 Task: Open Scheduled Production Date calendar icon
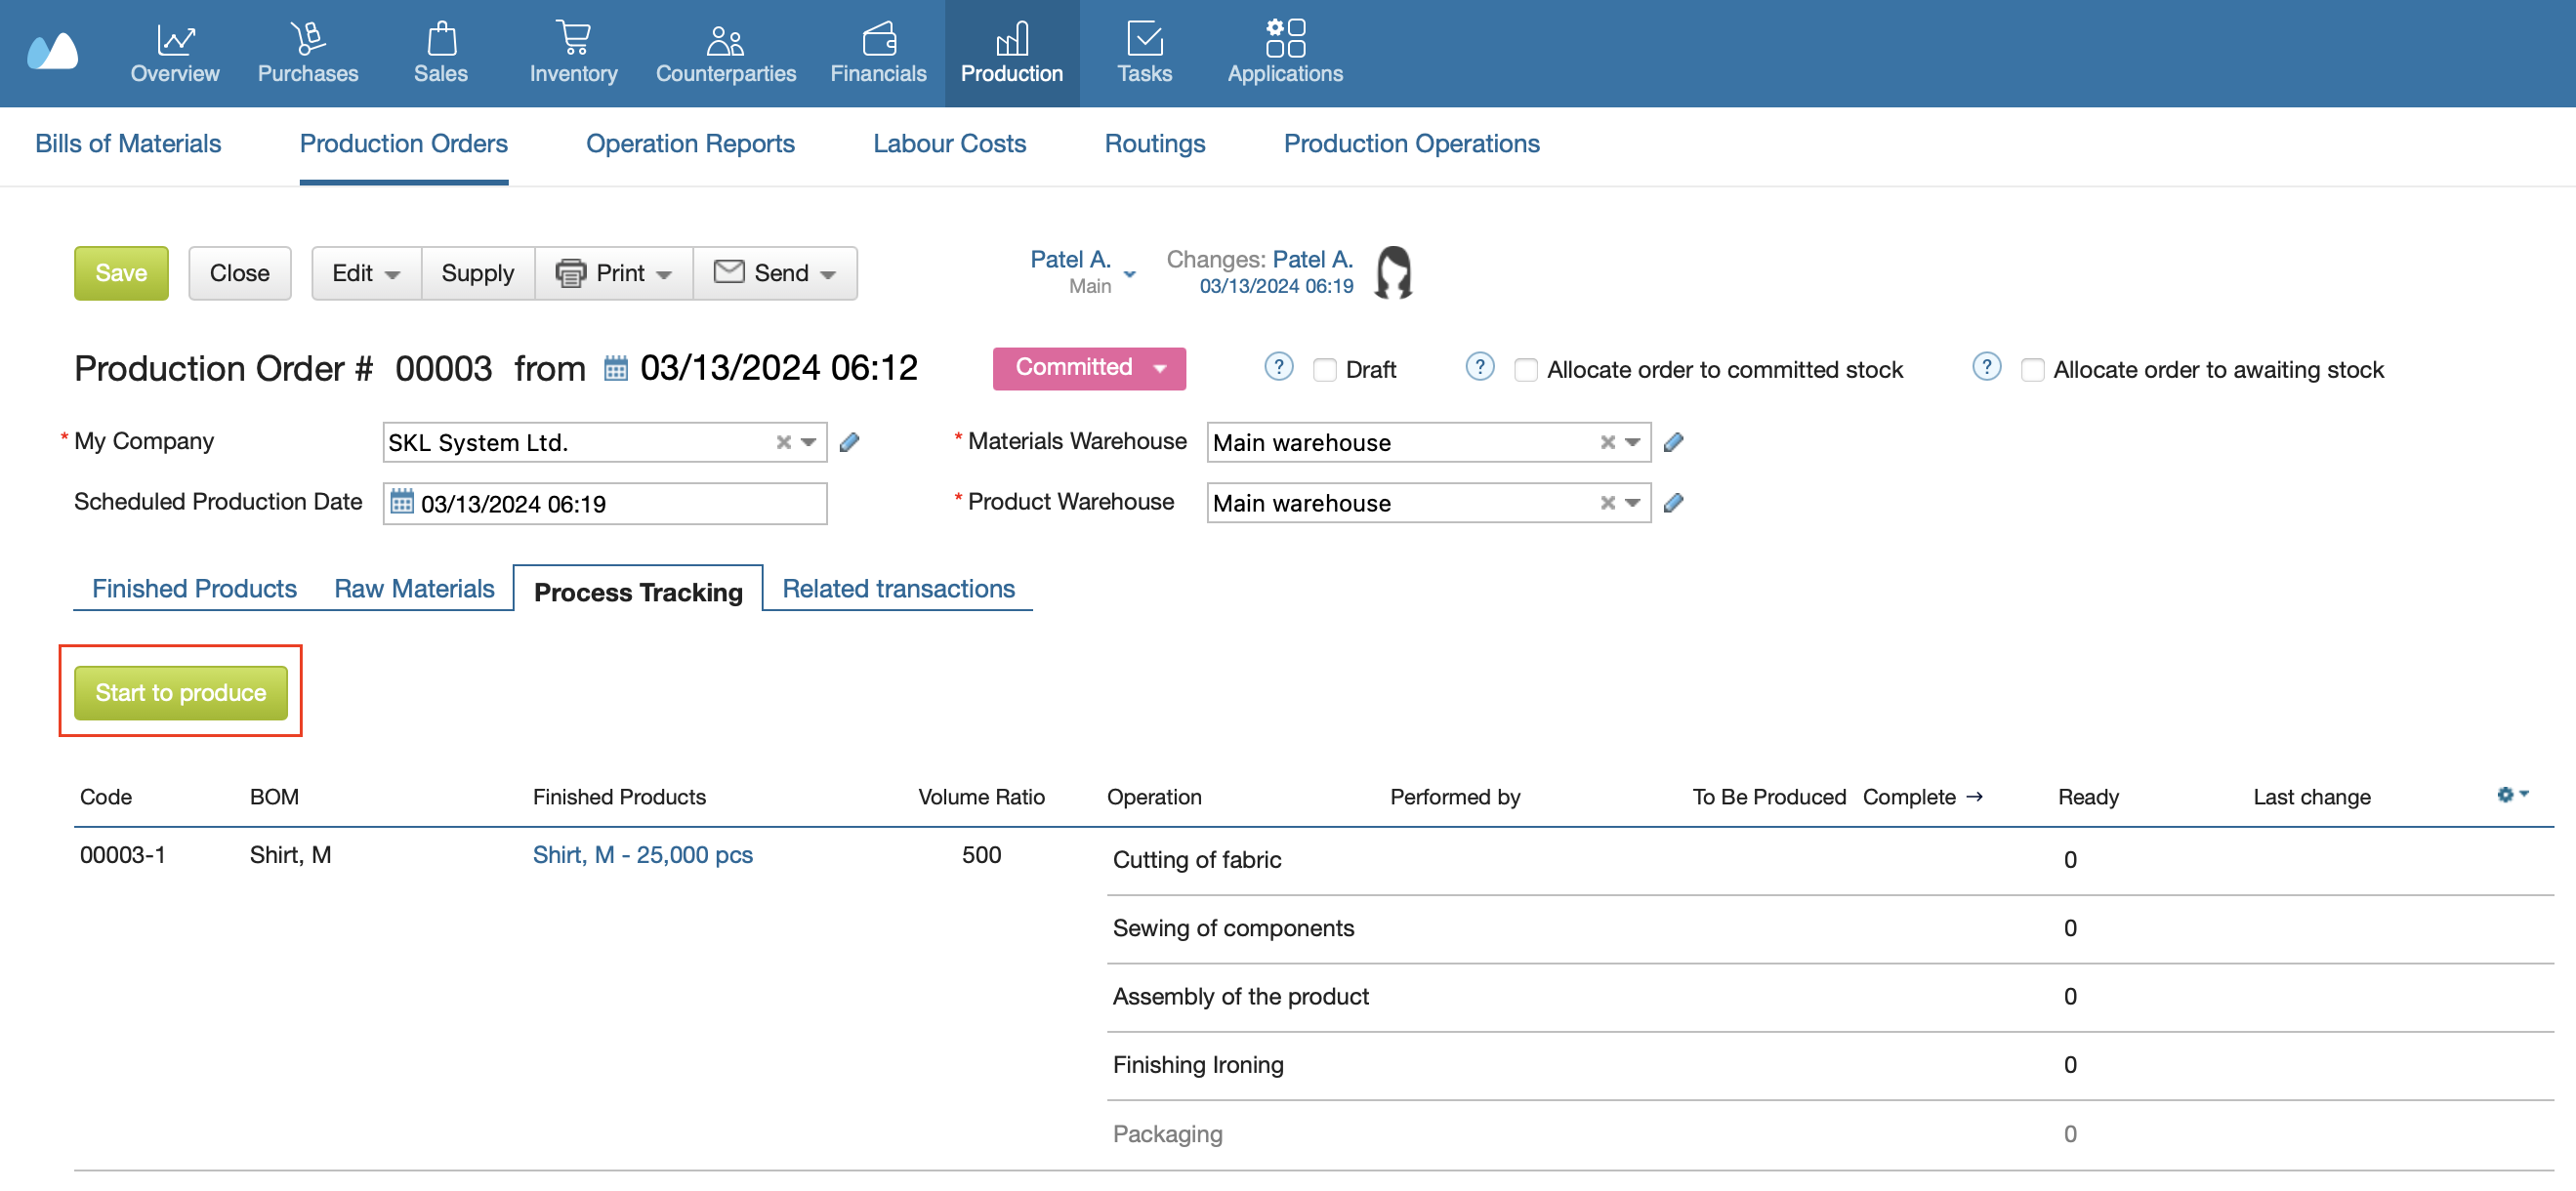coord(401,502)
